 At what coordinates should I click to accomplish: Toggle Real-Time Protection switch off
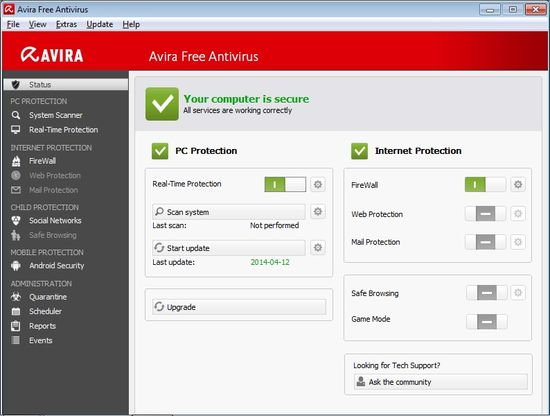285,184
